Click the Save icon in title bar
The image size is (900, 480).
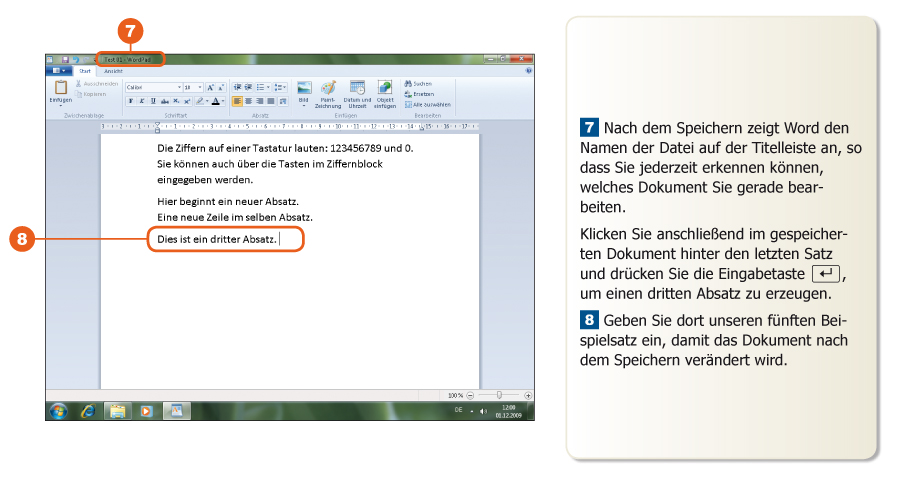pyautogui.click(x=65, y=60)
